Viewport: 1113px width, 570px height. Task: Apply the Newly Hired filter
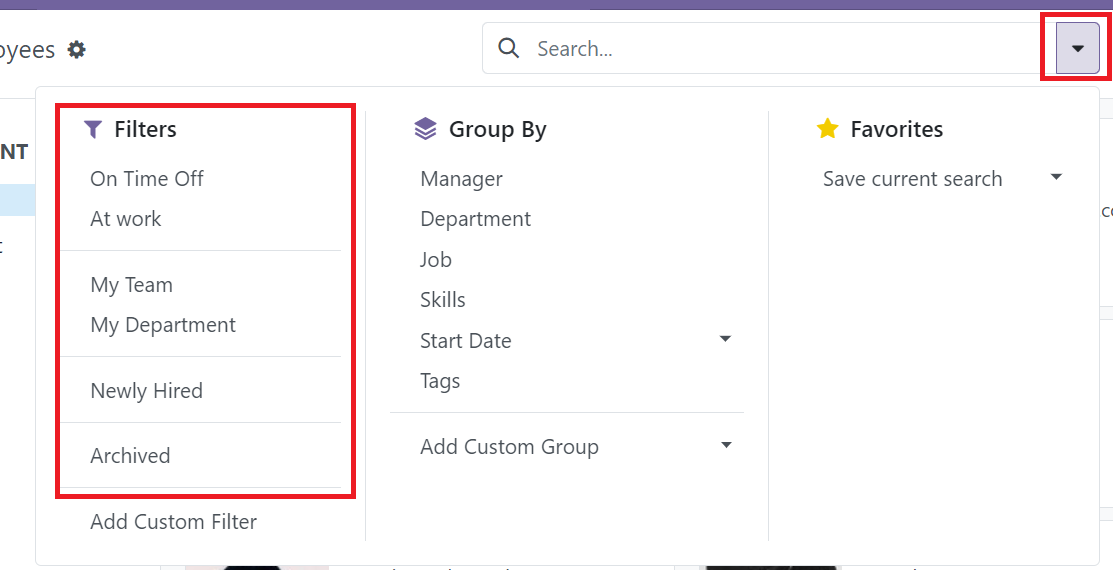147,391
